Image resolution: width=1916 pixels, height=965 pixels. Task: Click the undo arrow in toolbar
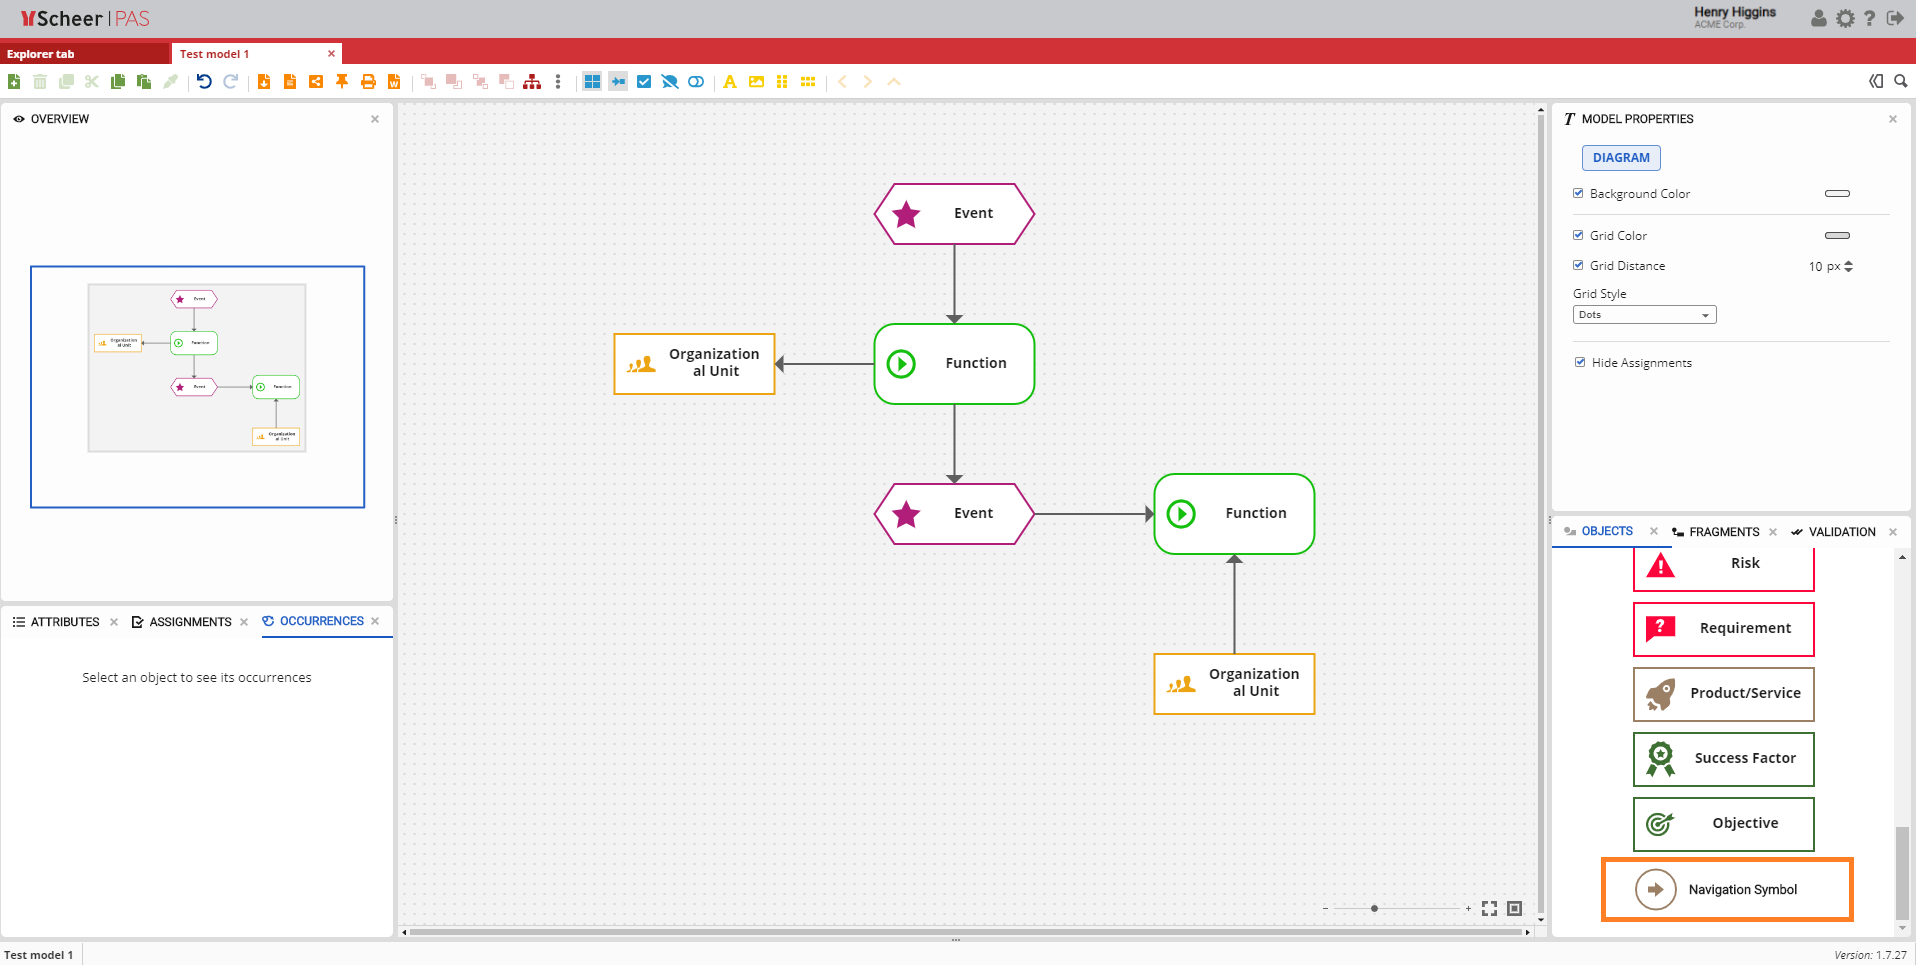[x=204, y=82]
